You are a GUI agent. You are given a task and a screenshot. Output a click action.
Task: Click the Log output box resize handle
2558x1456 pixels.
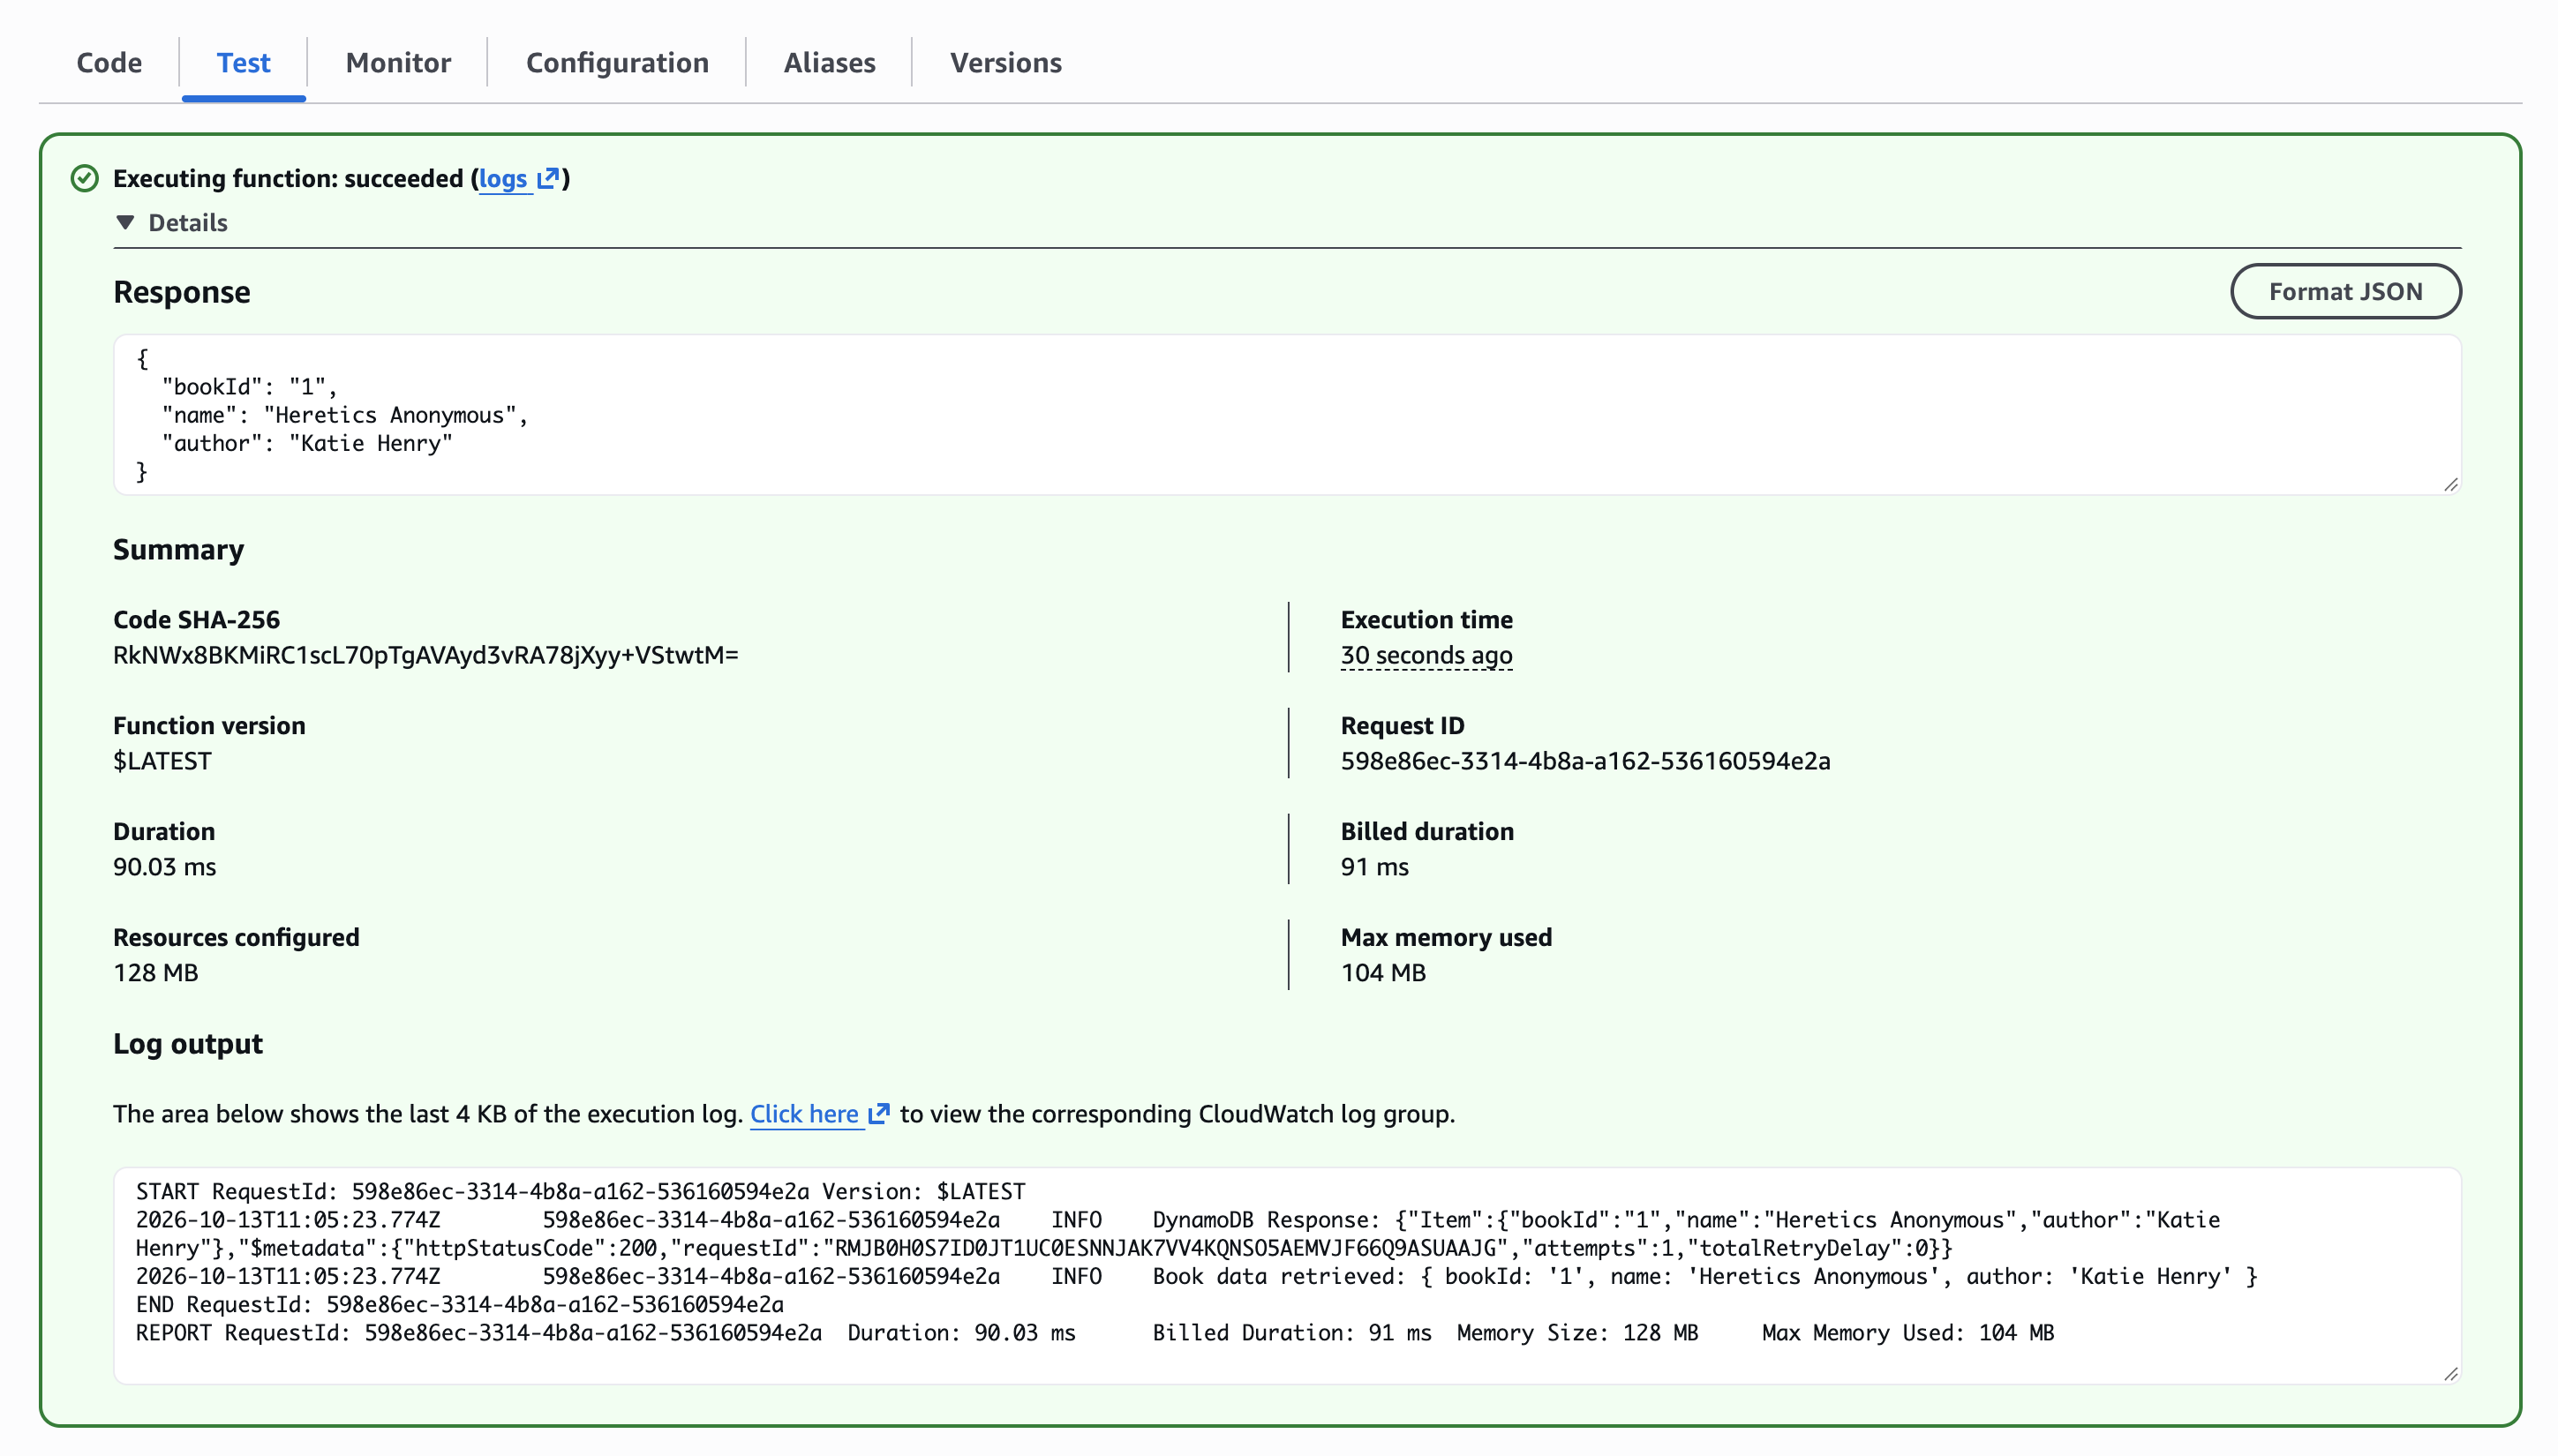2450,1374
